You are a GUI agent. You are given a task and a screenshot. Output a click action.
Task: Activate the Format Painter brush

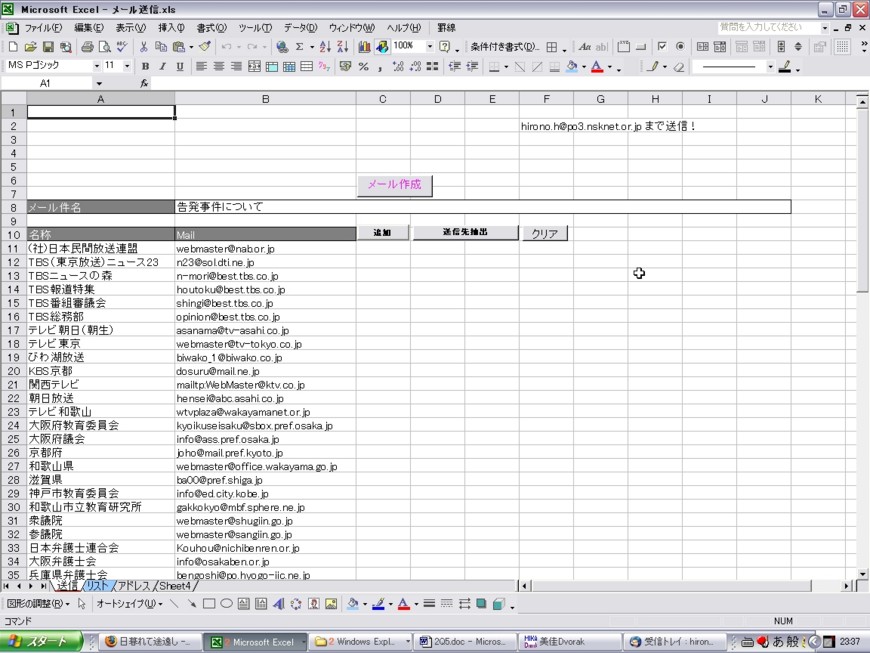pos(205,47)
